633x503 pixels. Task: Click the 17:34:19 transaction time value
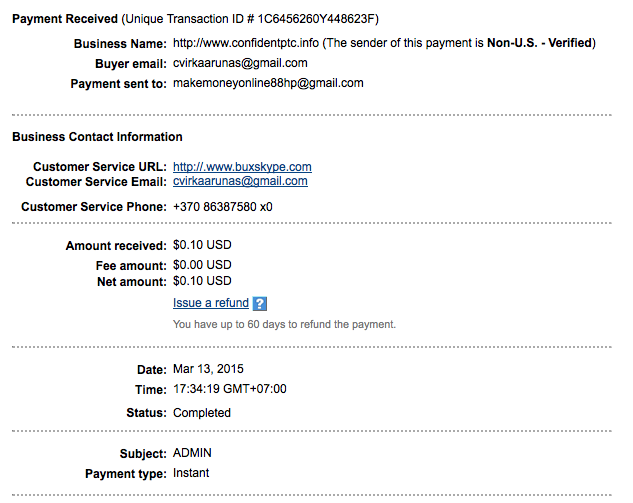[230, 389]
